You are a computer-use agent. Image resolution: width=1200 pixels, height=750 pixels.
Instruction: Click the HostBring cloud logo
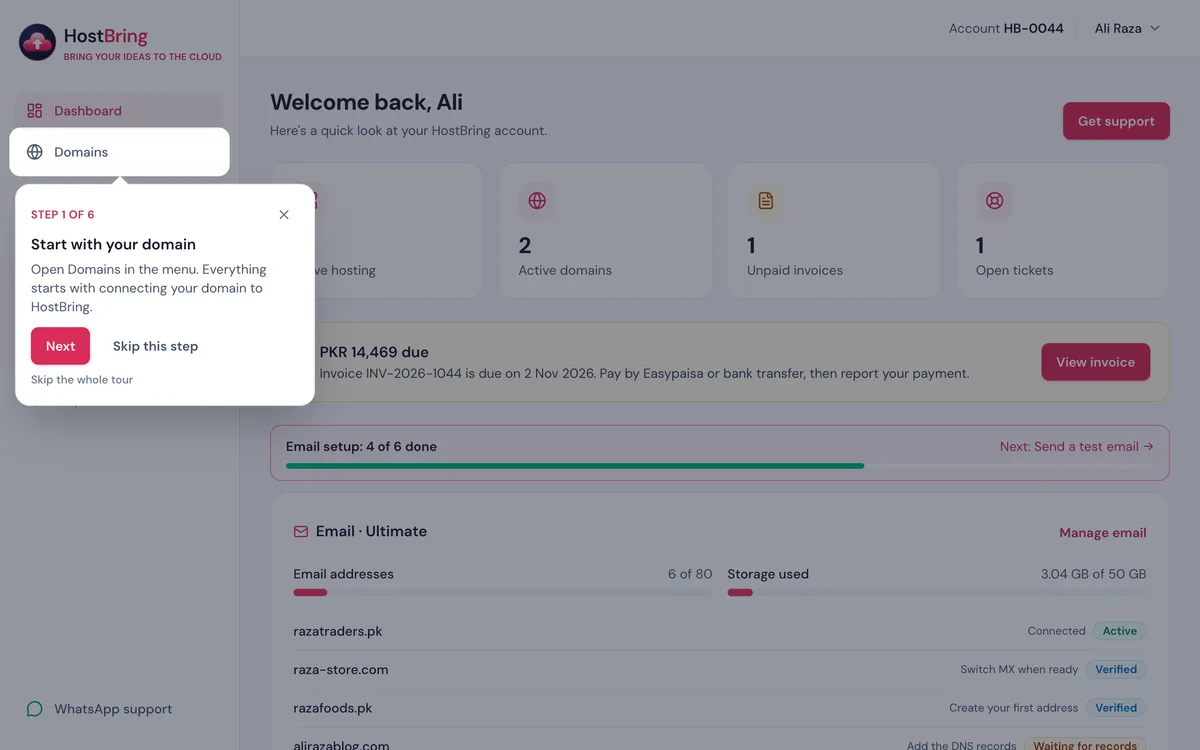coord(38,42)
